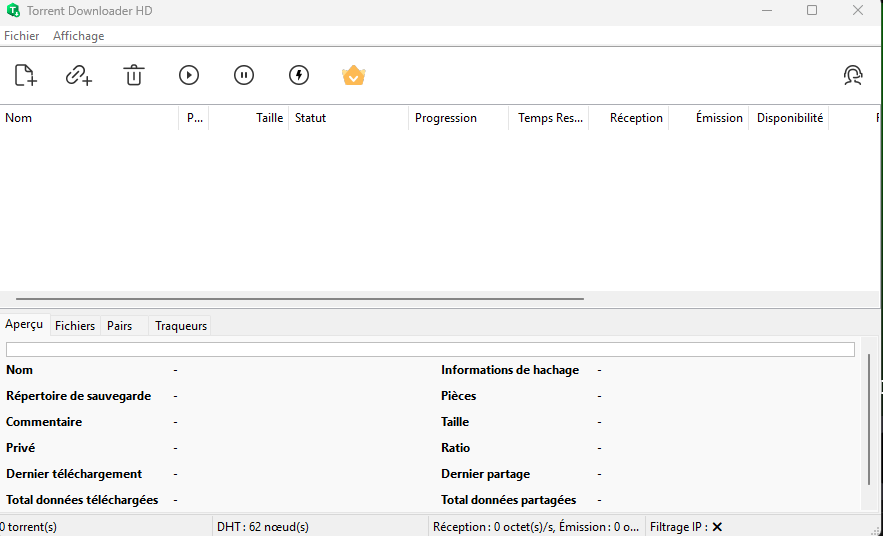Add a new torrent file
This screenshot has height=536, width=883.
tap(25, 75)
